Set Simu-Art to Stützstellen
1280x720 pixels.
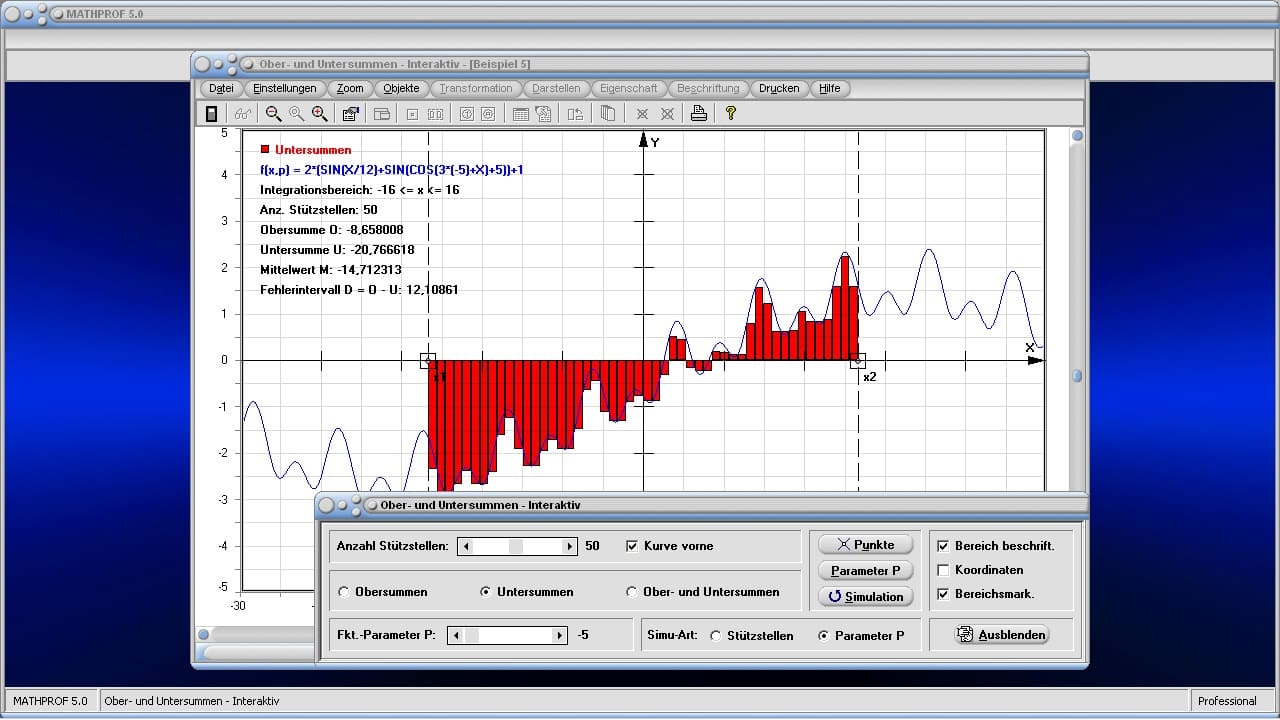(716, 636)
